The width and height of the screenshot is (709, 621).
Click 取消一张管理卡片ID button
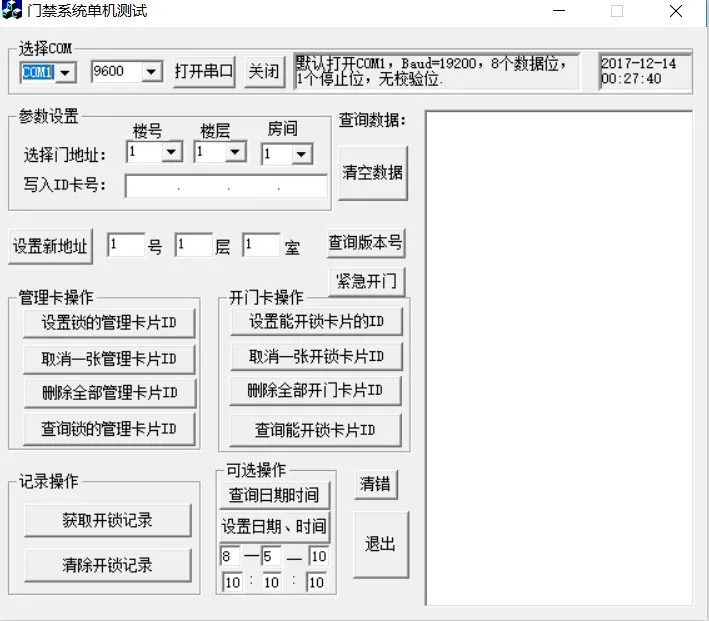[109, 359]
